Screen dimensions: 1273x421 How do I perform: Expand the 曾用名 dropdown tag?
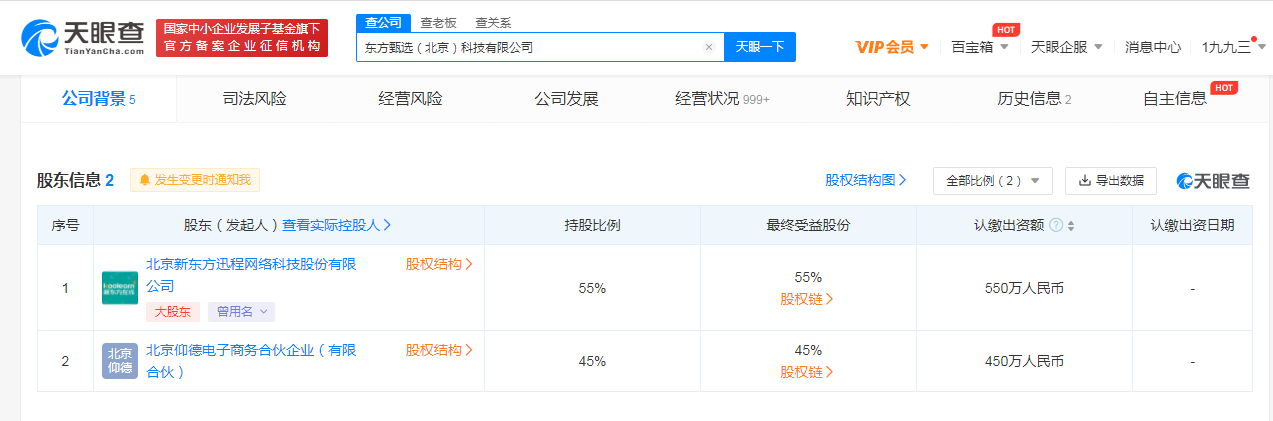[x=241, y=312]
